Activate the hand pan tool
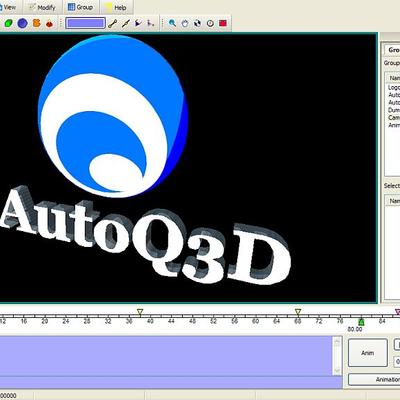The image size is (400, 400). [x=185, y=23]
